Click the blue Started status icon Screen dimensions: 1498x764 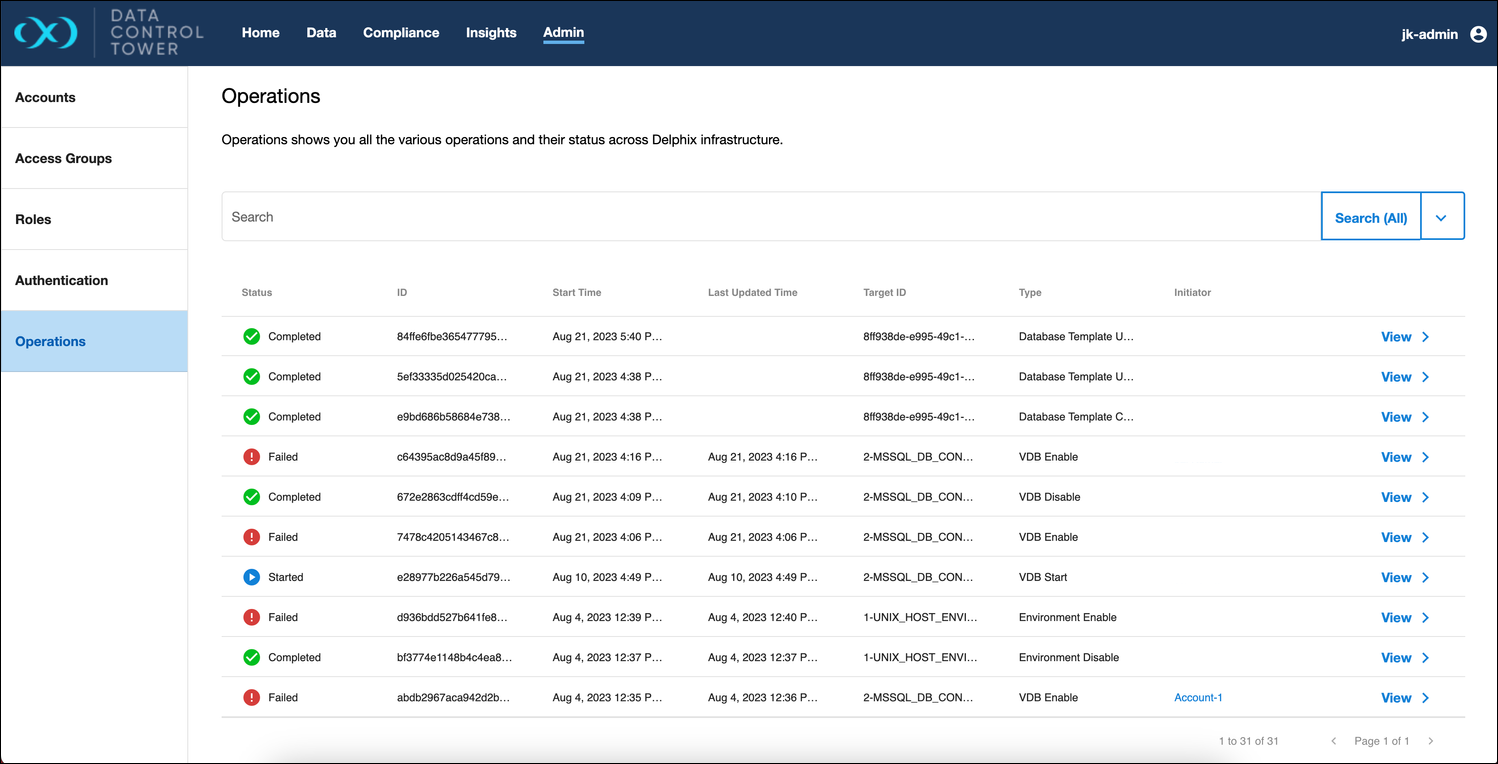[252, 577]
